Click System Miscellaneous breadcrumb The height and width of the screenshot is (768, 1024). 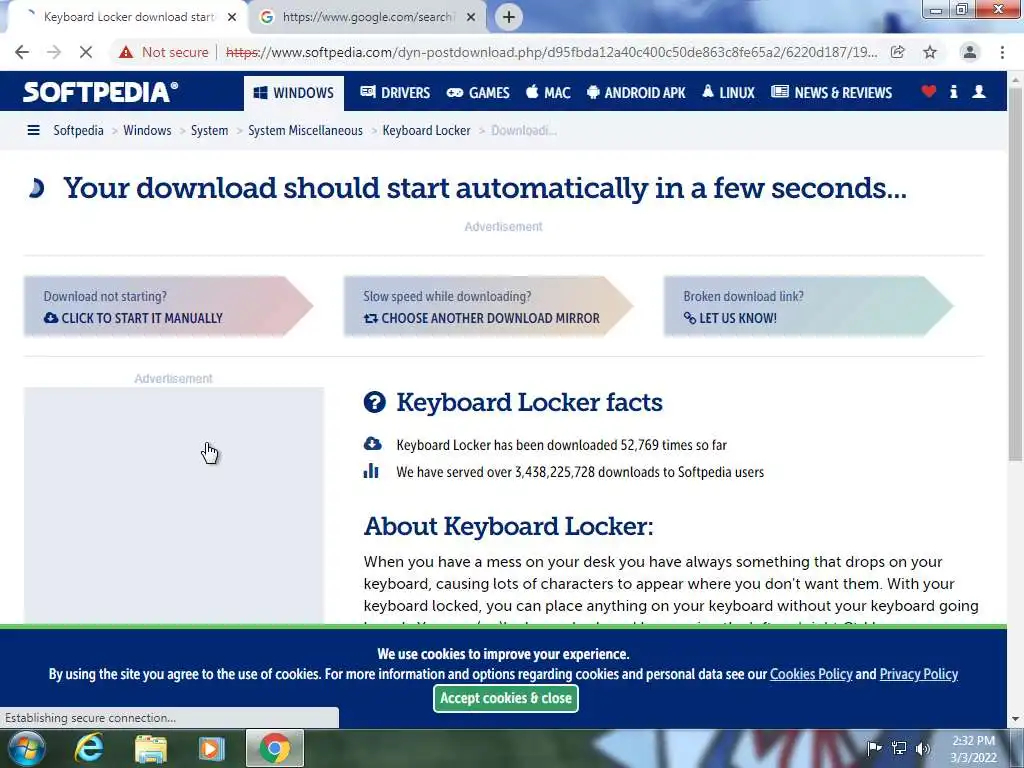click(305, 131)
